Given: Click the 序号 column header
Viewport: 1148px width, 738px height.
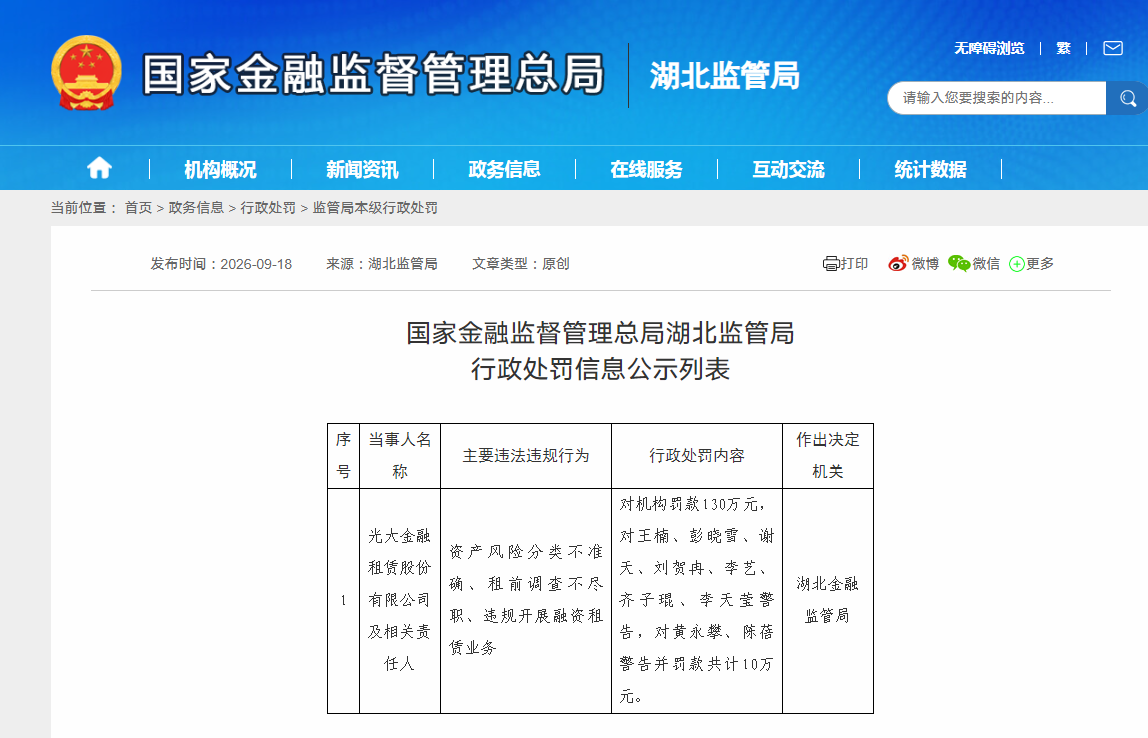Looking at the screenshot, I should (343, 455).
